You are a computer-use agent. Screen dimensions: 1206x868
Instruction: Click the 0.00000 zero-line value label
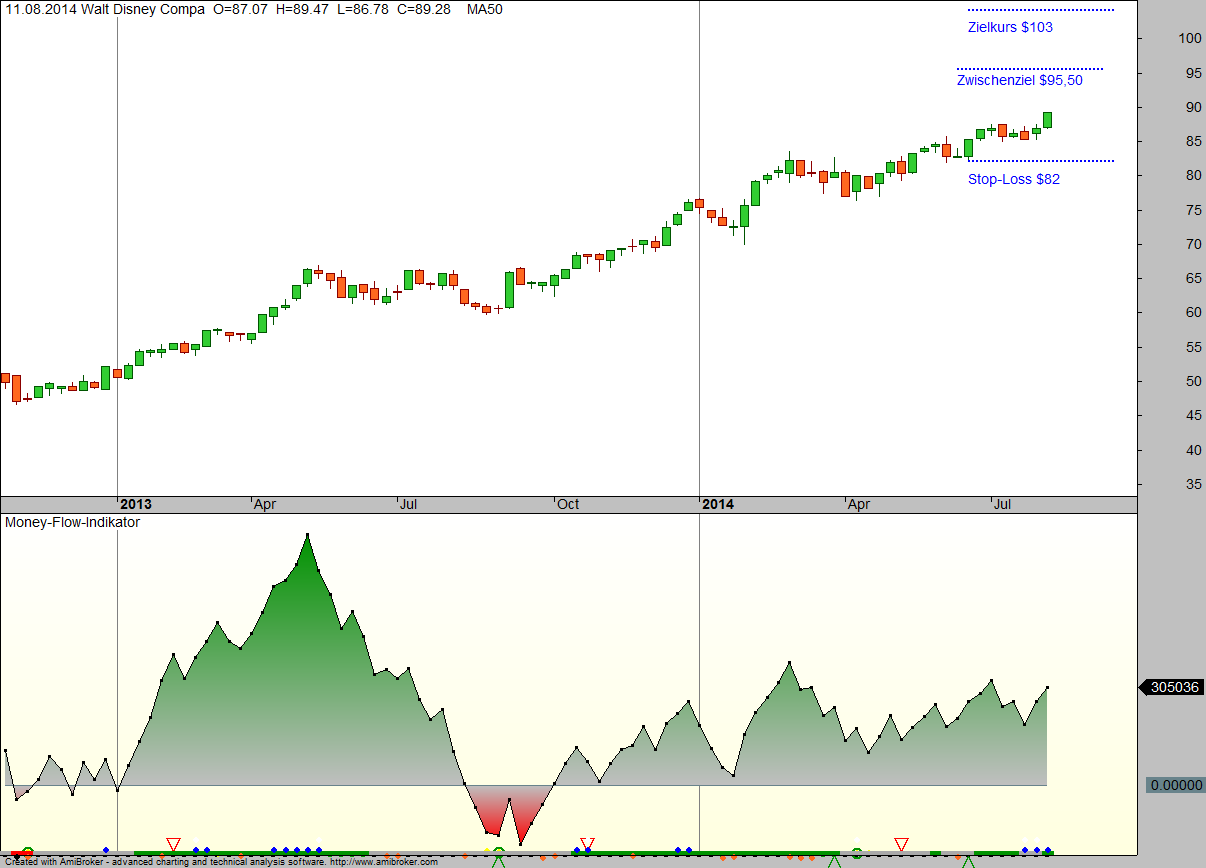point(1176,785)
